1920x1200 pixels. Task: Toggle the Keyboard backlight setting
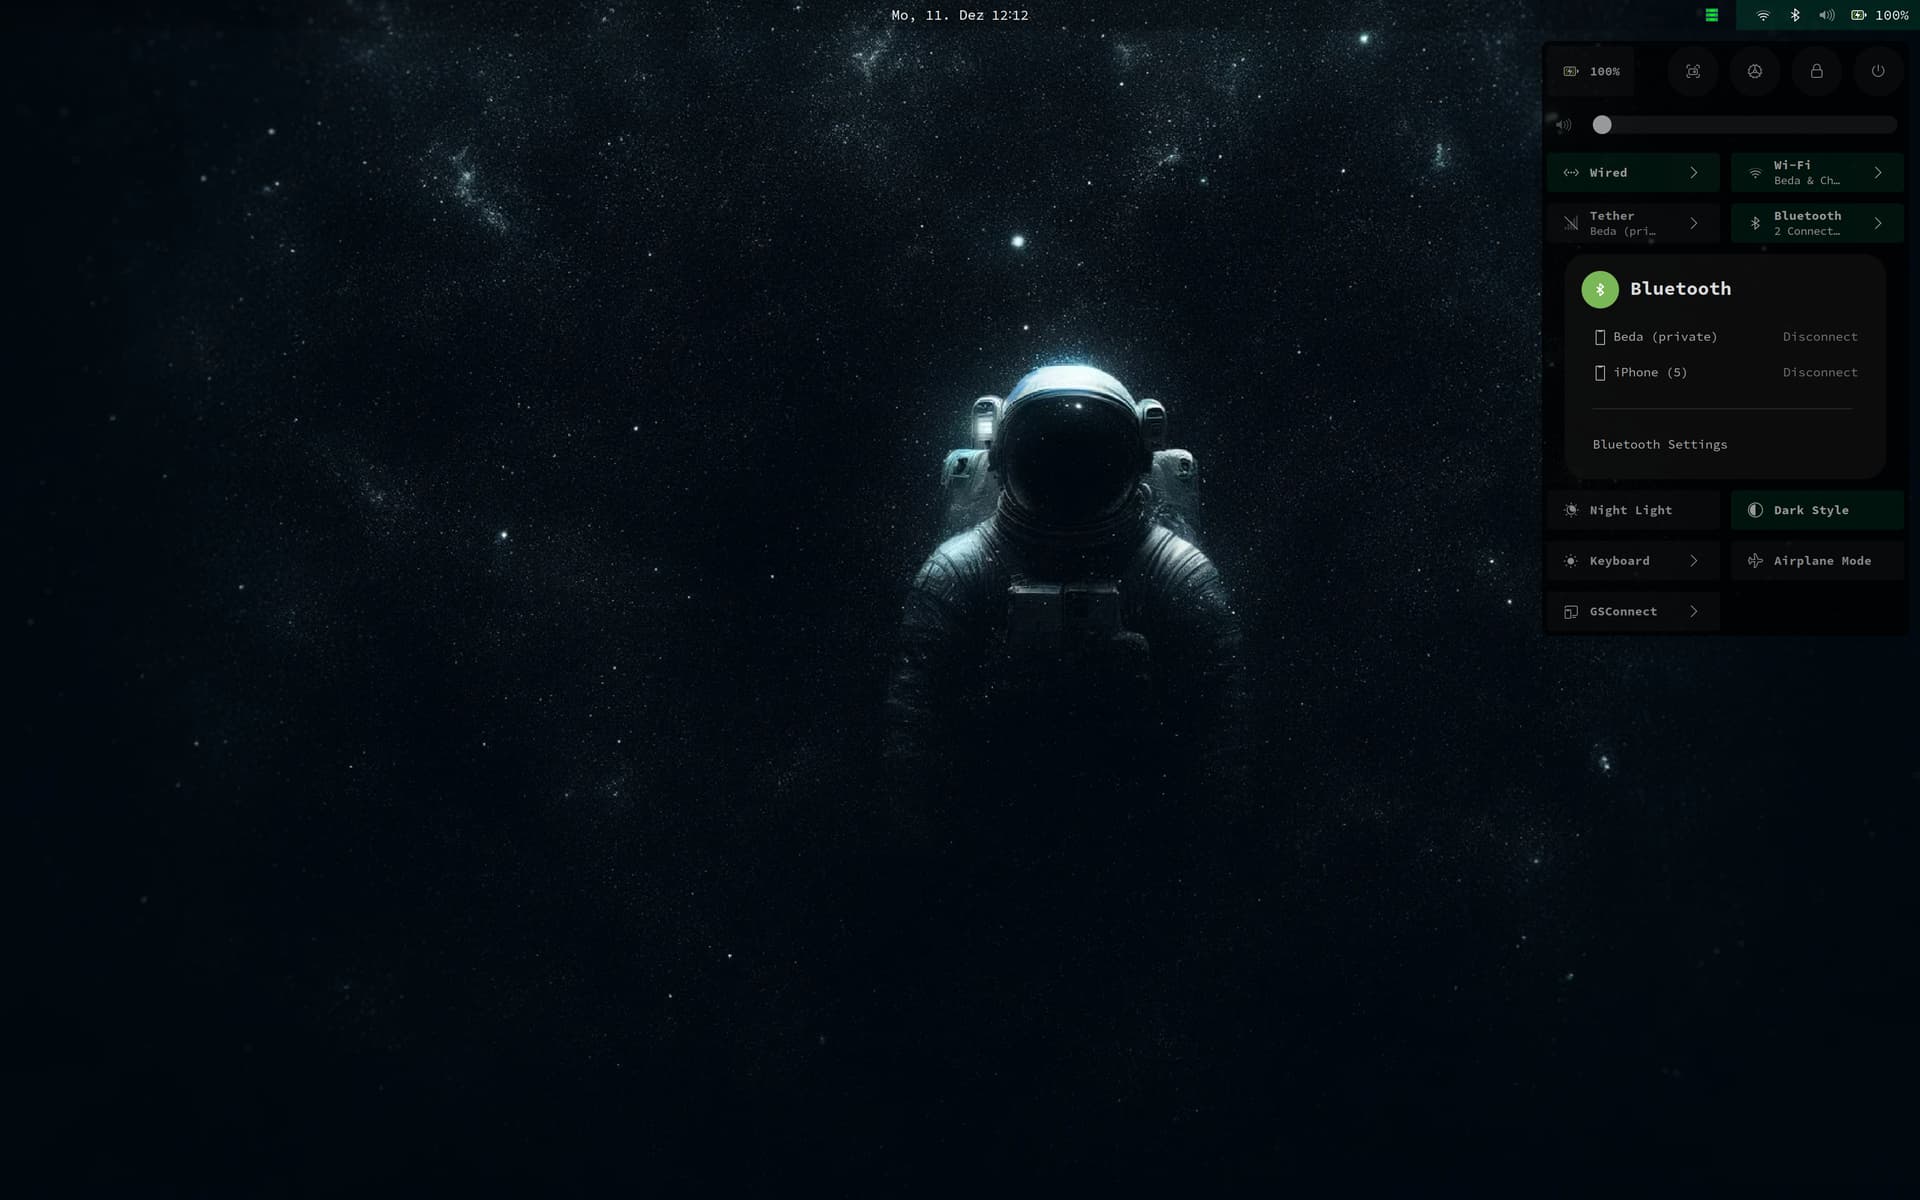tap(1608, 561)
